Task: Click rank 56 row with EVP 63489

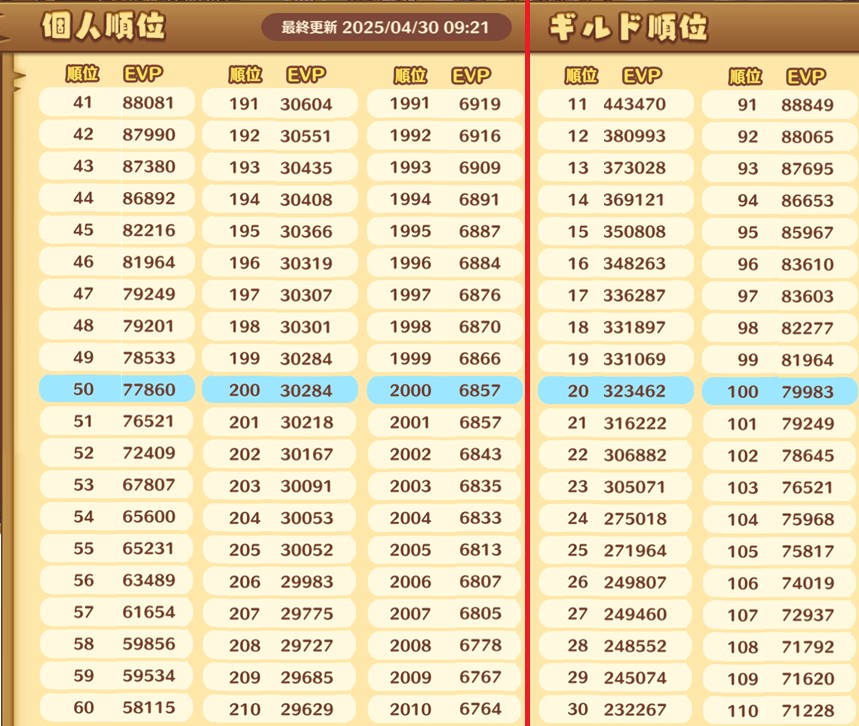Action: (117, 580)
